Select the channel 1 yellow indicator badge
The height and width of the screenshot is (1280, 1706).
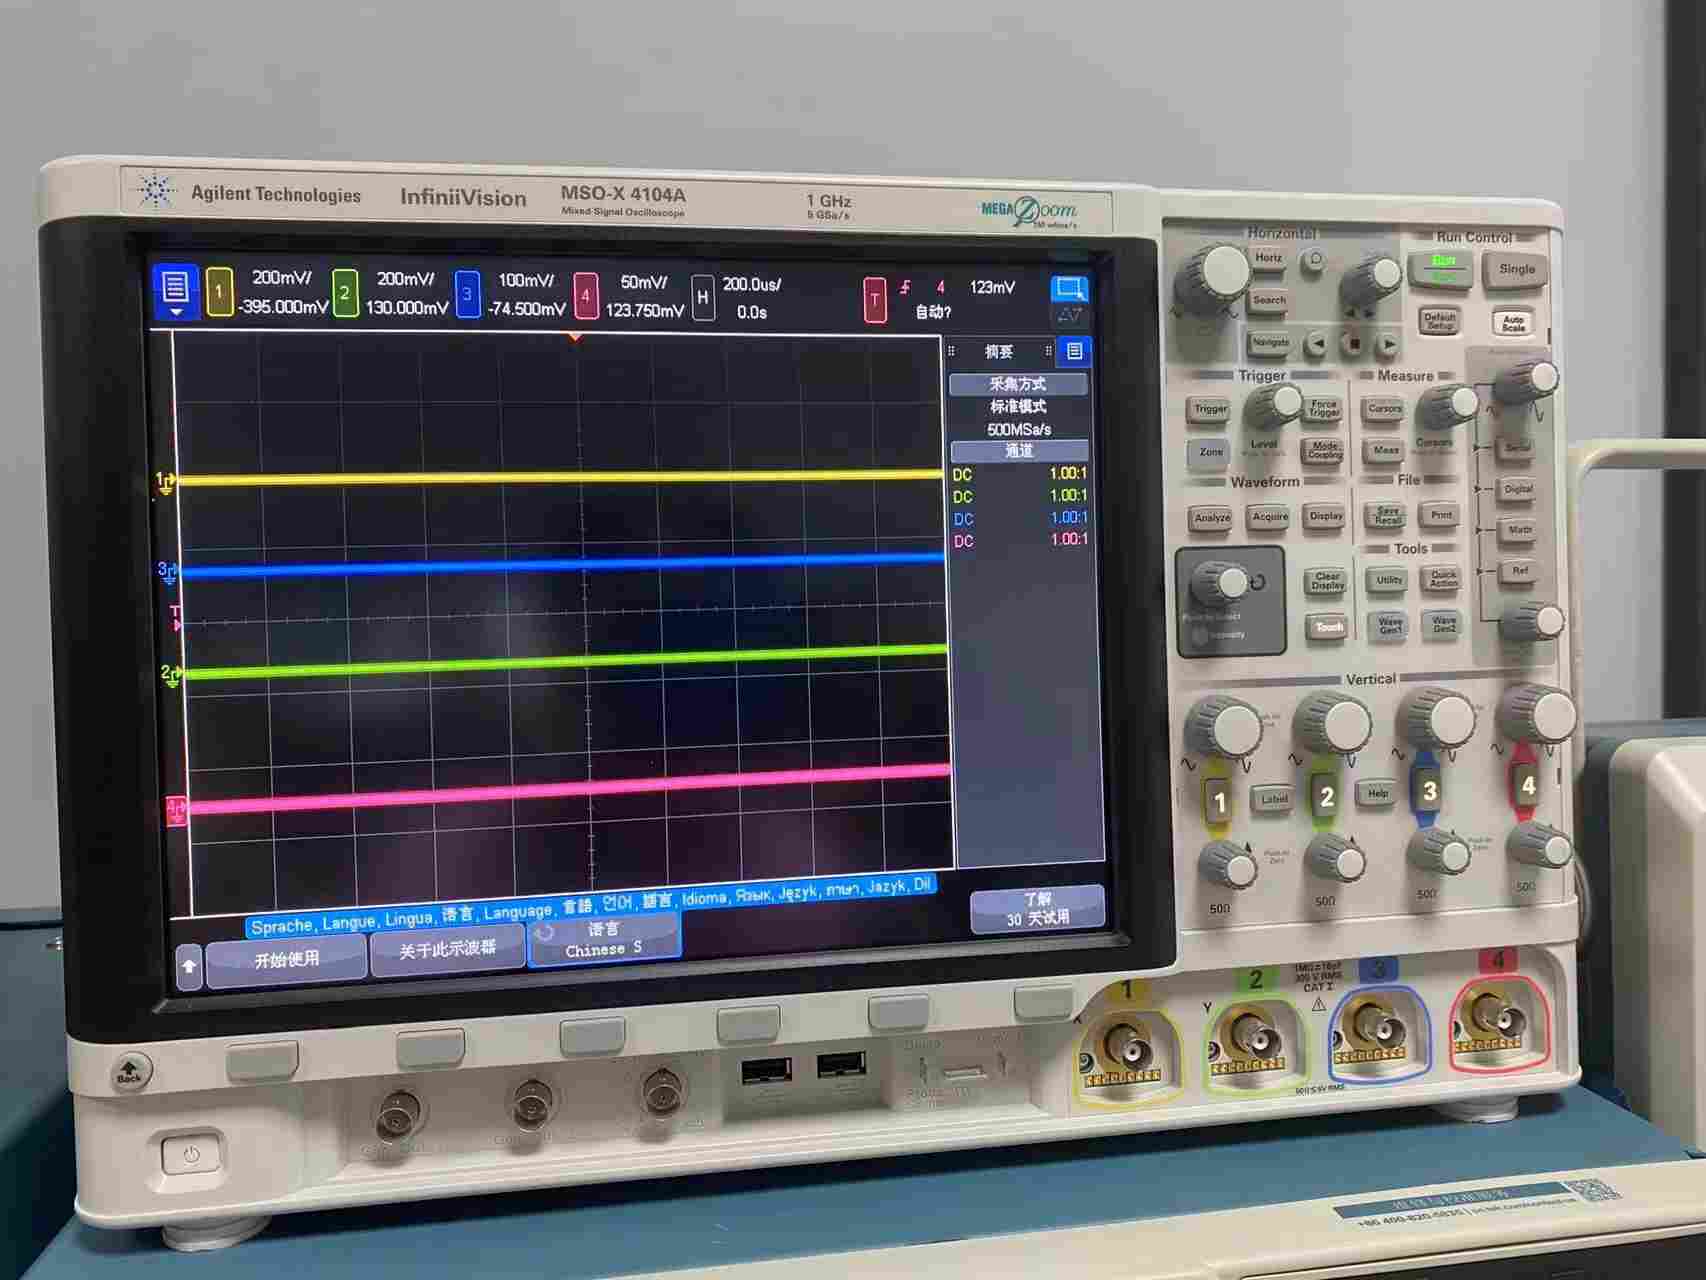pos(218,294)
